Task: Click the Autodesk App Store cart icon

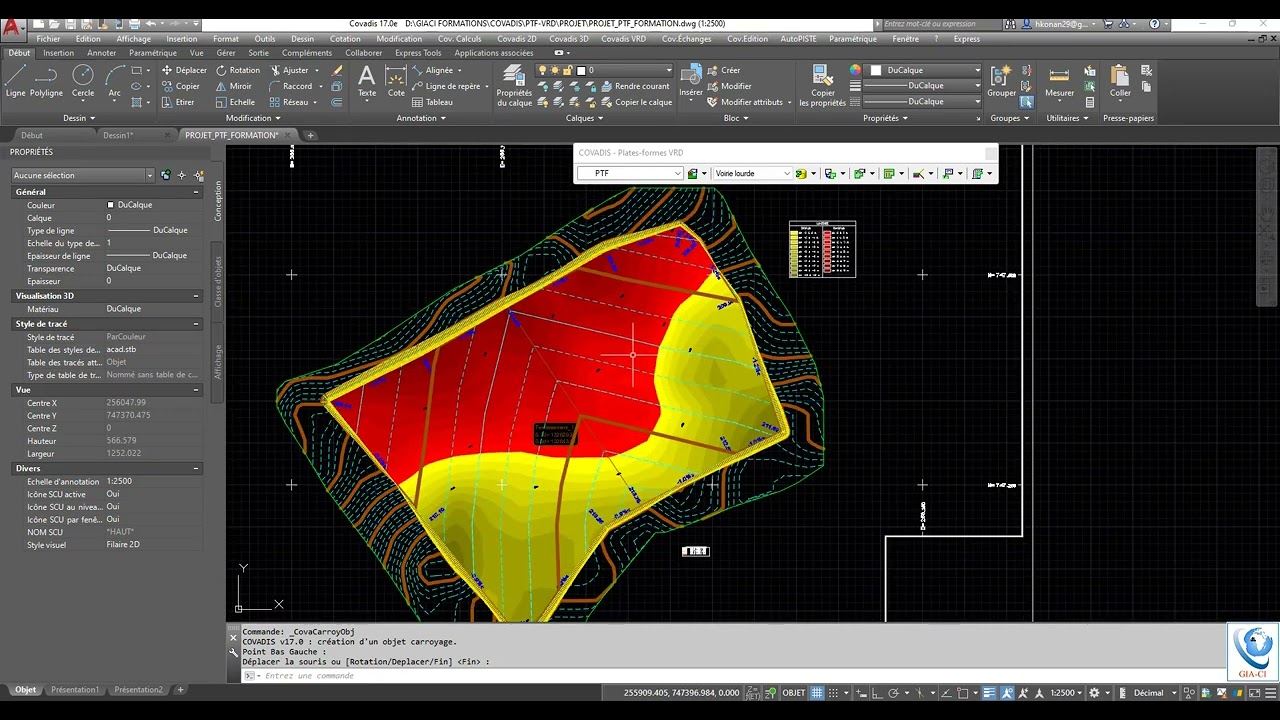Action: tap(1110, 23)
